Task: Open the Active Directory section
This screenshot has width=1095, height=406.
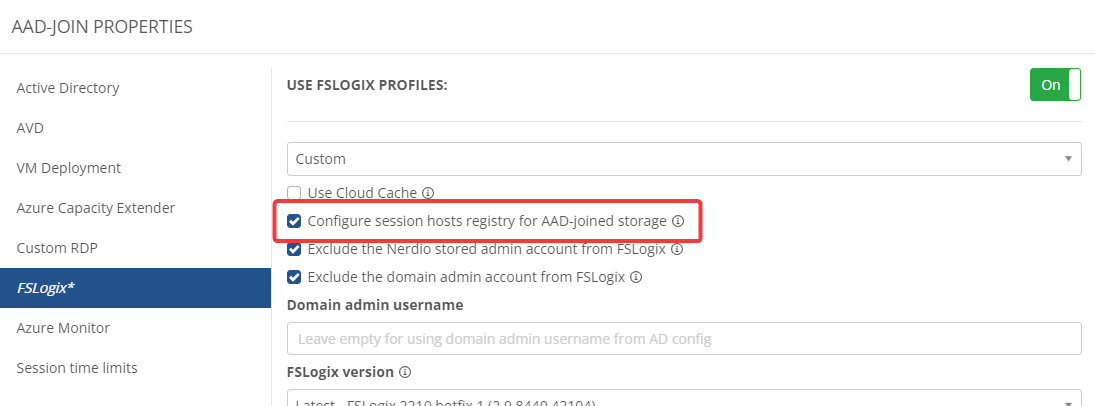Action: click(68, 88)
